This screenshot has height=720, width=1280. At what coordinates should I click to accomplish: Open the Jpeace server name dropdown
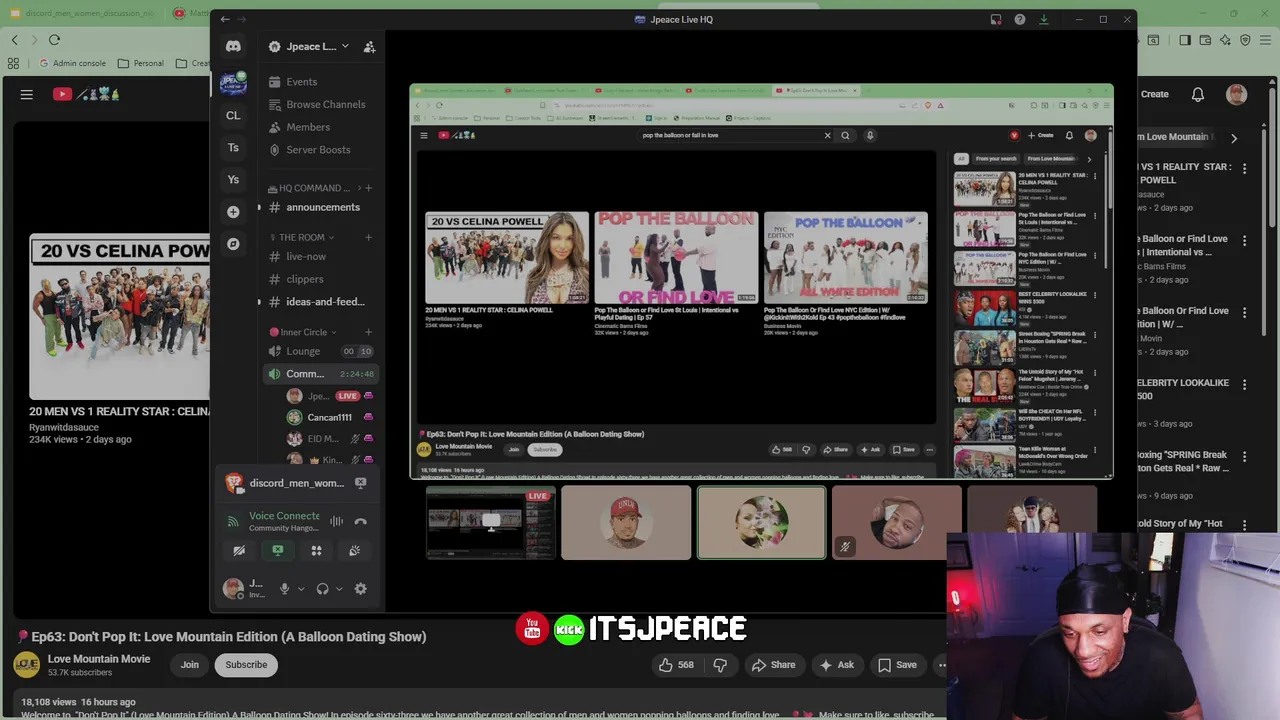pos(309,46)
